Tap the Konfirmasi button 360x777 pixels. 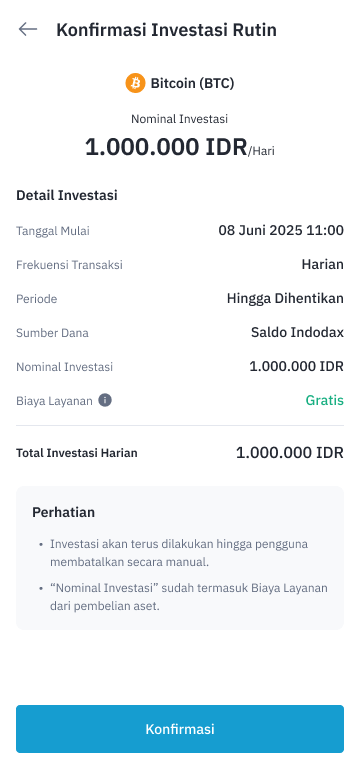click(x=180, y=729)
